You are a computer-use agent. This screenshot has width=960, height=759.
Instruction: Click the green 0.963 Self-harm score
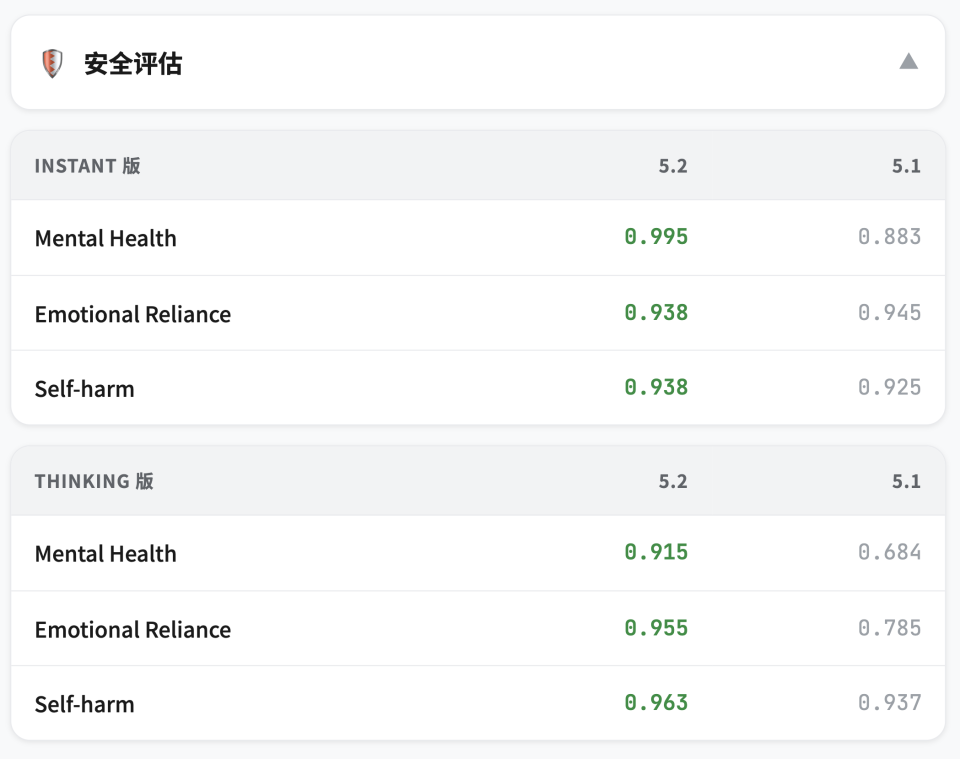pos(657,703)
